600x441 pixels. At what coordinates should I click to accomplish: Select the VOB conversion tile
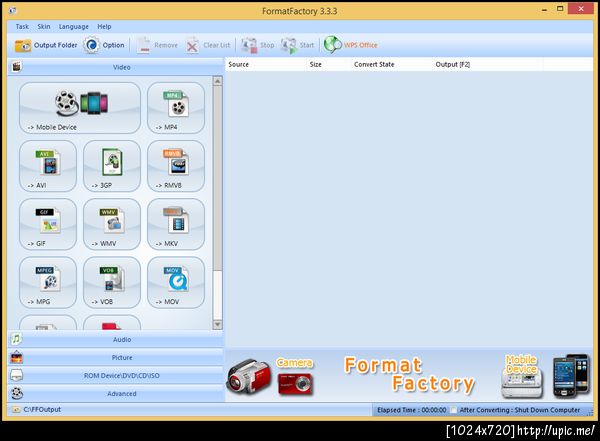[x=112, y=282]
